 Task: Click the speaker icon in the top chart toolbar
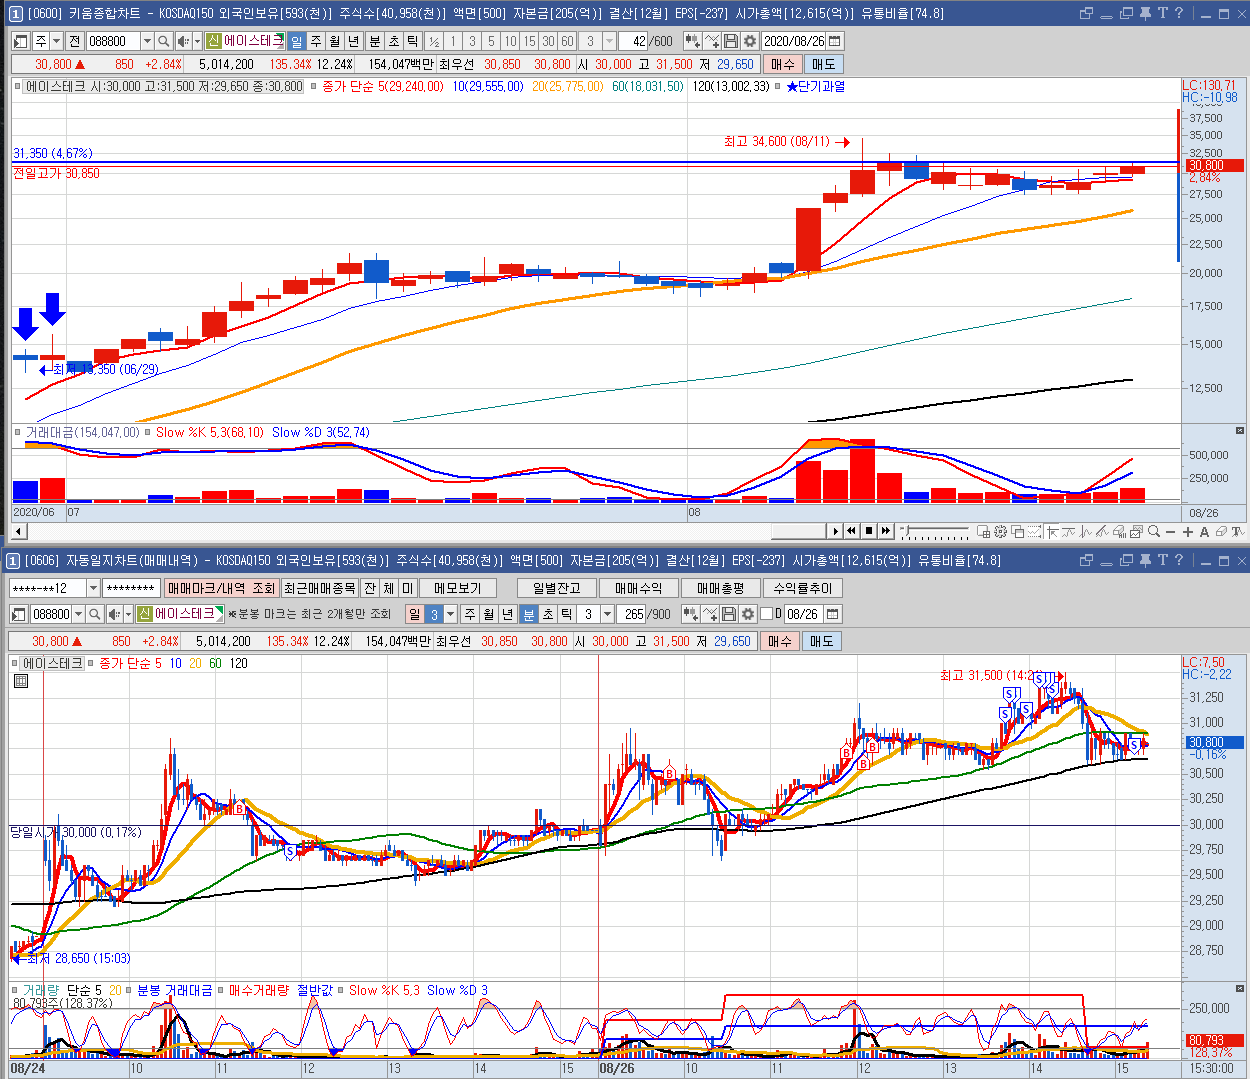[x=183, y=41]
